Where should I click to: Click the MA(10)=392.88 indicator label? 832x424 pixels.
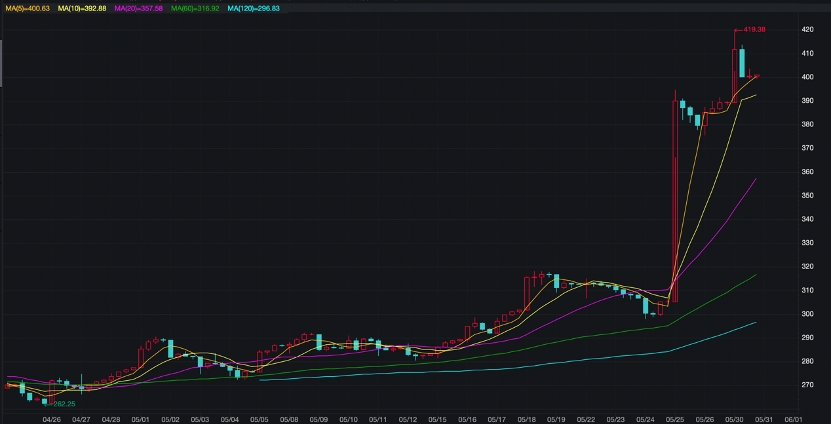pos(82,8)
